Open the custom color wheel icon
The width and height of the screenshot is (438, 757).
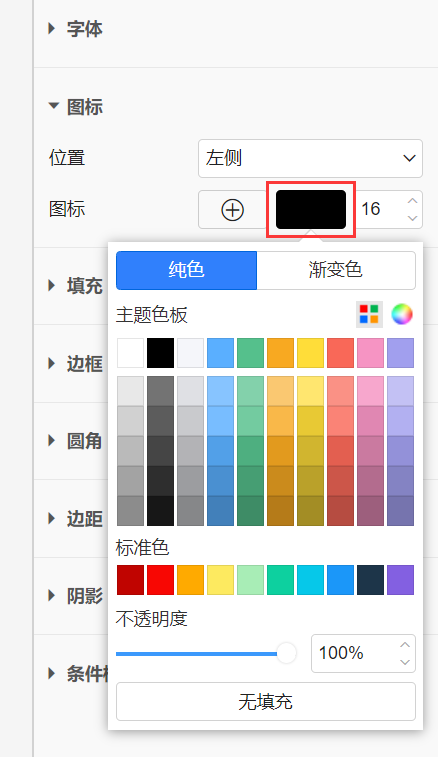tap(402, 315)
